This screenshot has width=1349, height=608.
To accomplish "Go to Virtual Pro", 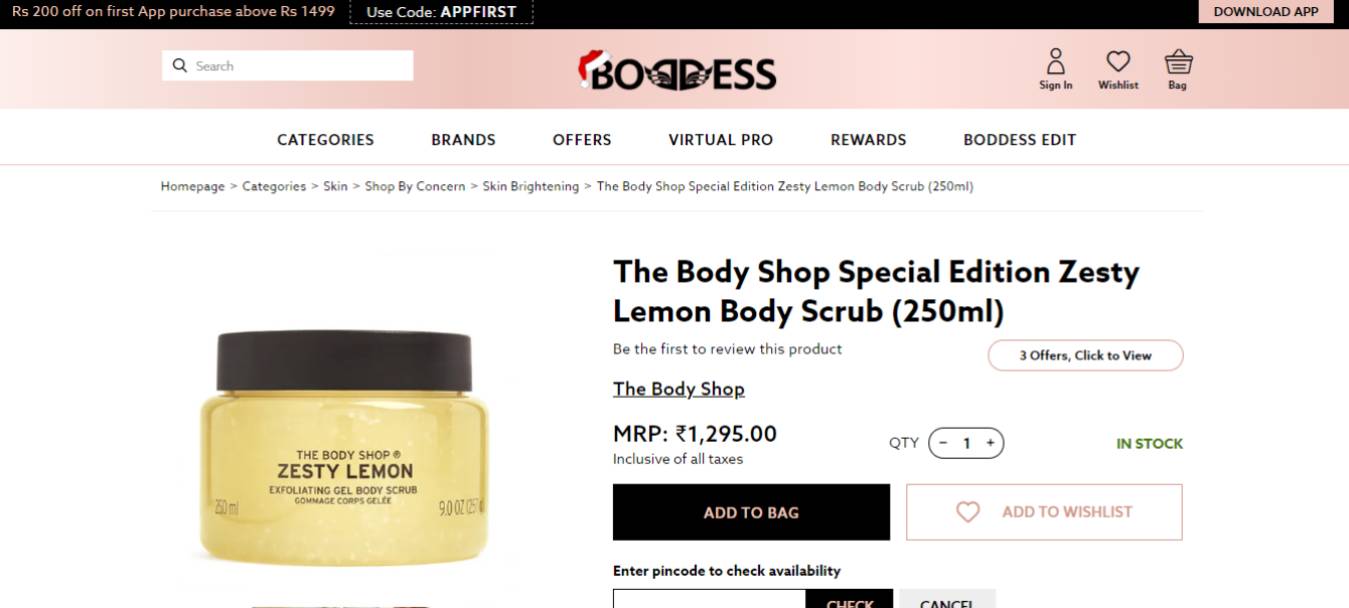I will [x=721, y=140].
